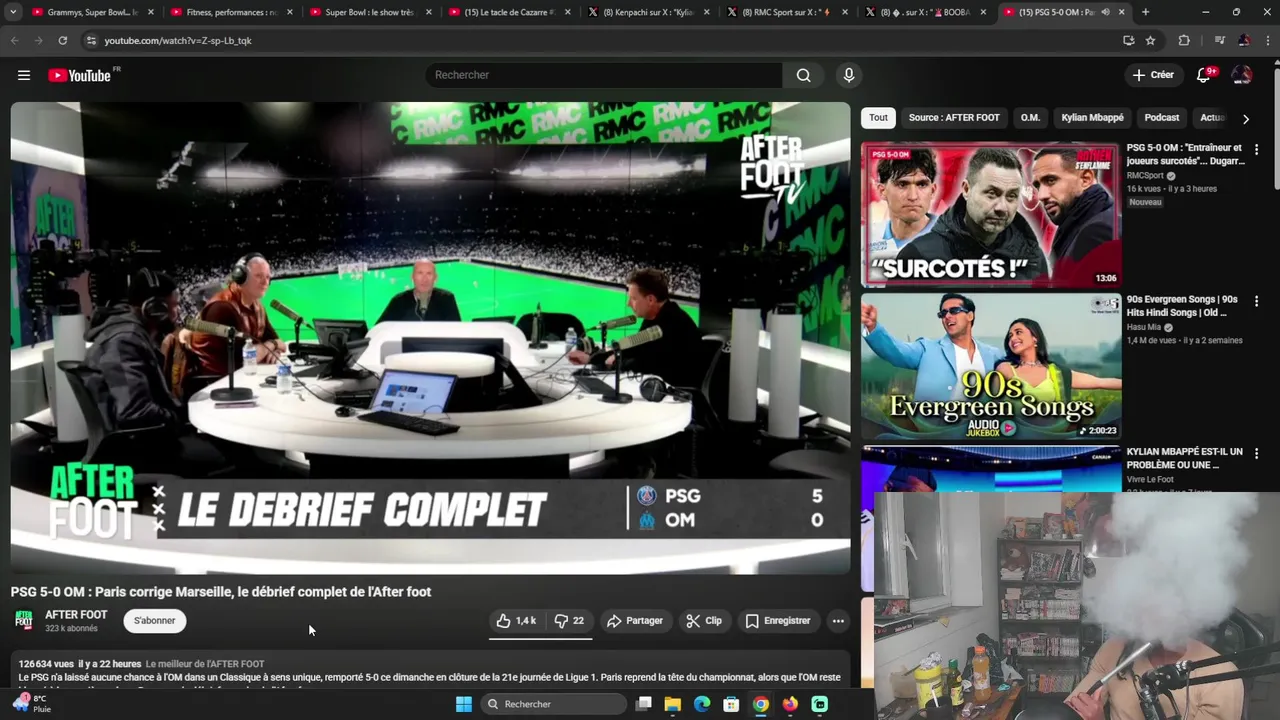1280x720 pixels.
Task: Open the account avatar menu
Action: pos(1242,75)
